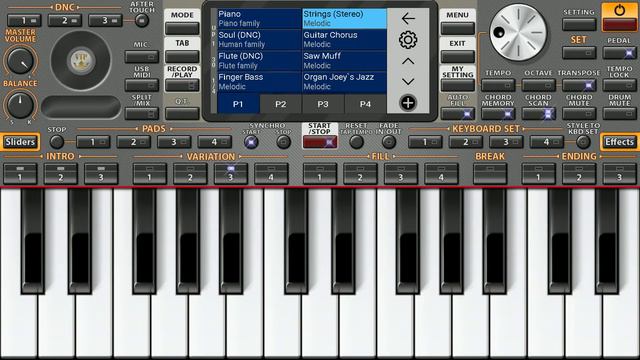Screen dimensions: 640x360
Task: Click the TAB button
Action: tap(182, 57)
